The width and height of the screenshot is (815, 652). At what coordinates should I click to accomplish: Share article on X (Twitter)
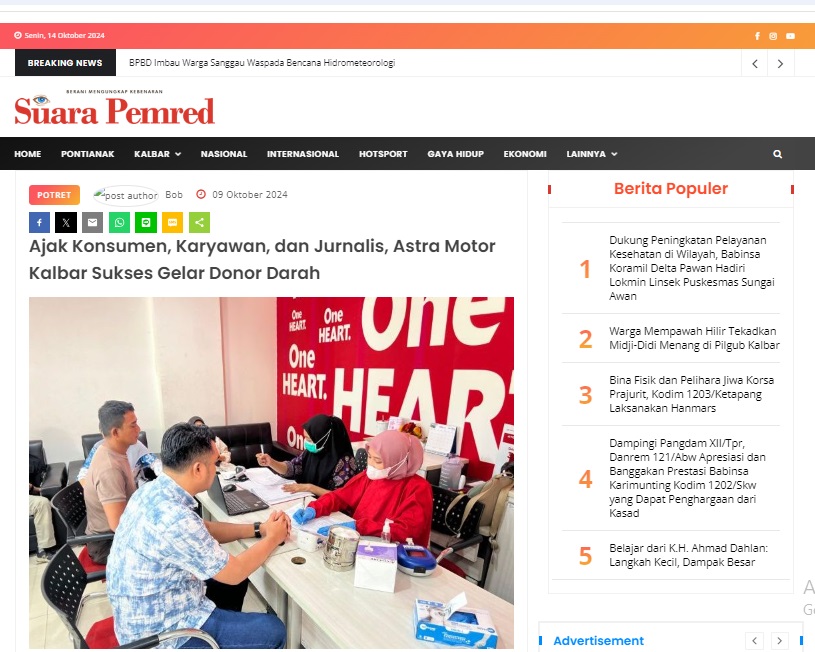click(66, 223)
